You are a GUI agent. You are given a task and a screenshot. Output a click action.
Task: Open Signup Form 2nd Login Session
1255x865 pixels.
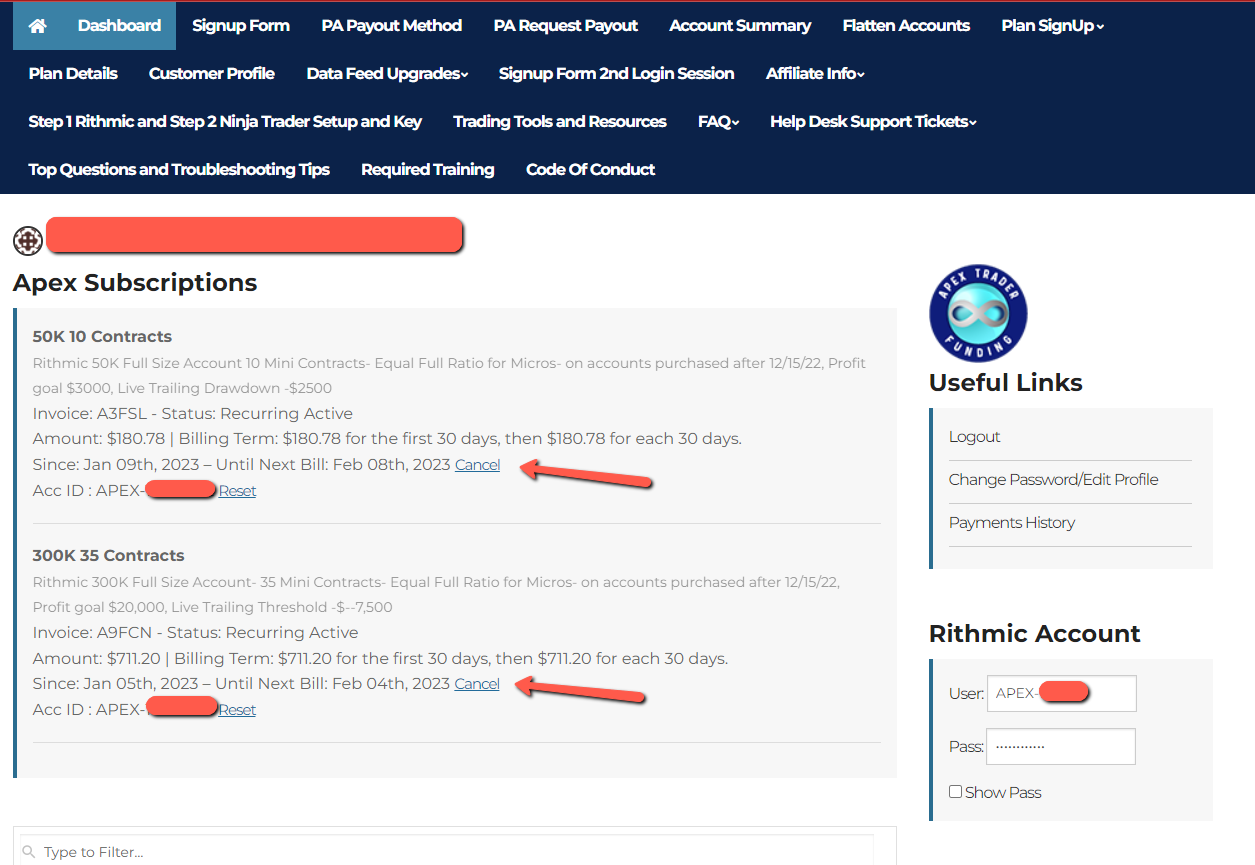pos(616,74)
